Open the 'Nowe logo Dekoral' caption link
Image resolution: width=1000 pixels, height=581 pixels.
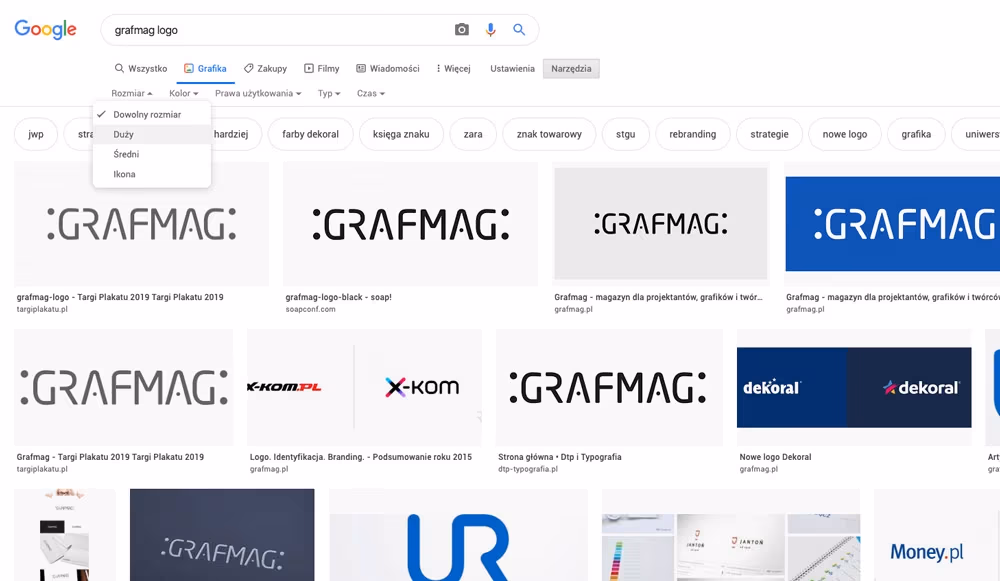[x=776, y=457]
